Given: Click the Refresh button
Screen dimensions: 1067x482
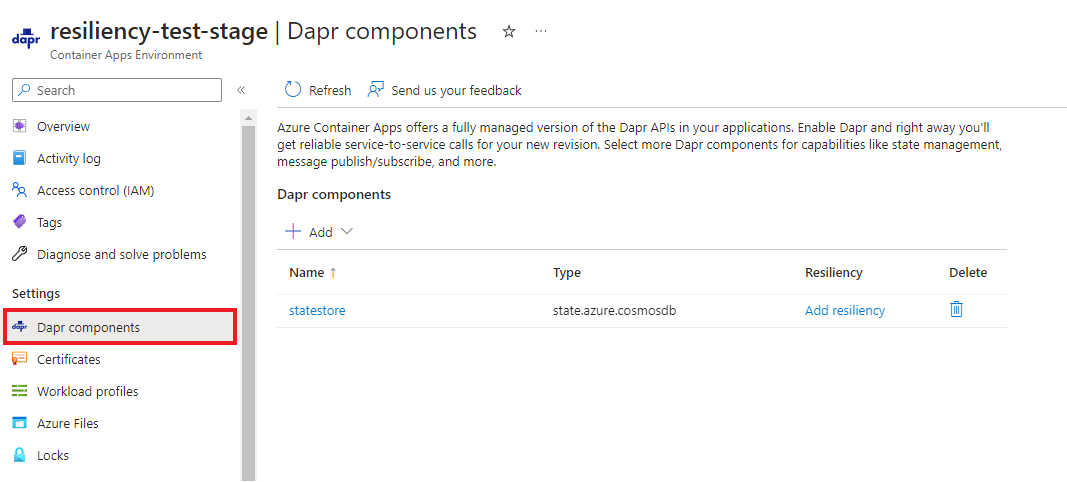Looking at the screenshot, I should click(318, 90).
